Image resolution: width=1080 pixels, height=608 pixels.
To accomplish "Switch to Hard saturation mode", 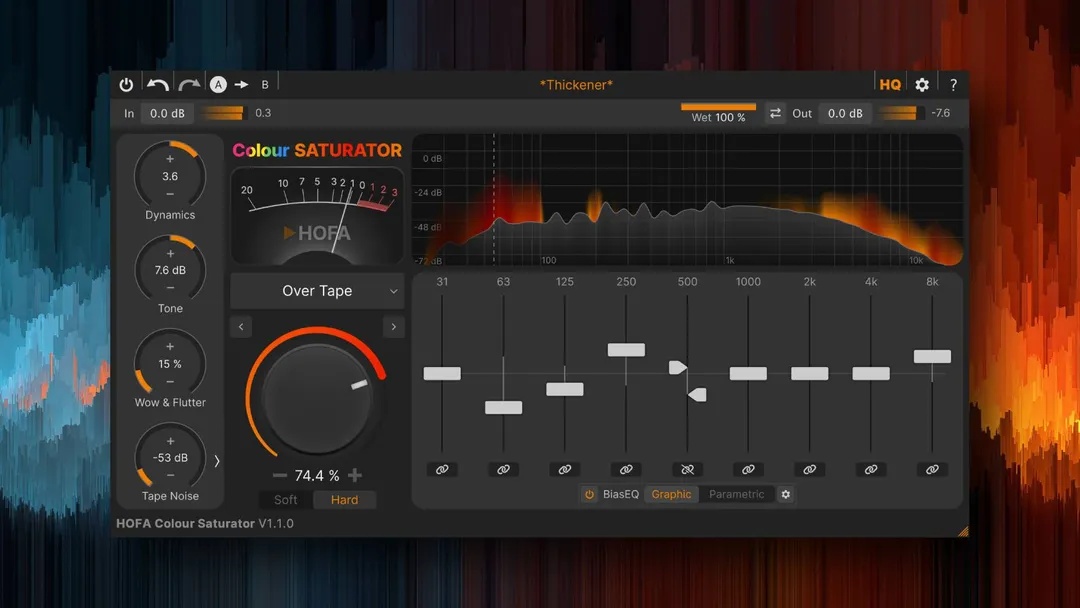I will pyautogui.click(x=344, y=500).
